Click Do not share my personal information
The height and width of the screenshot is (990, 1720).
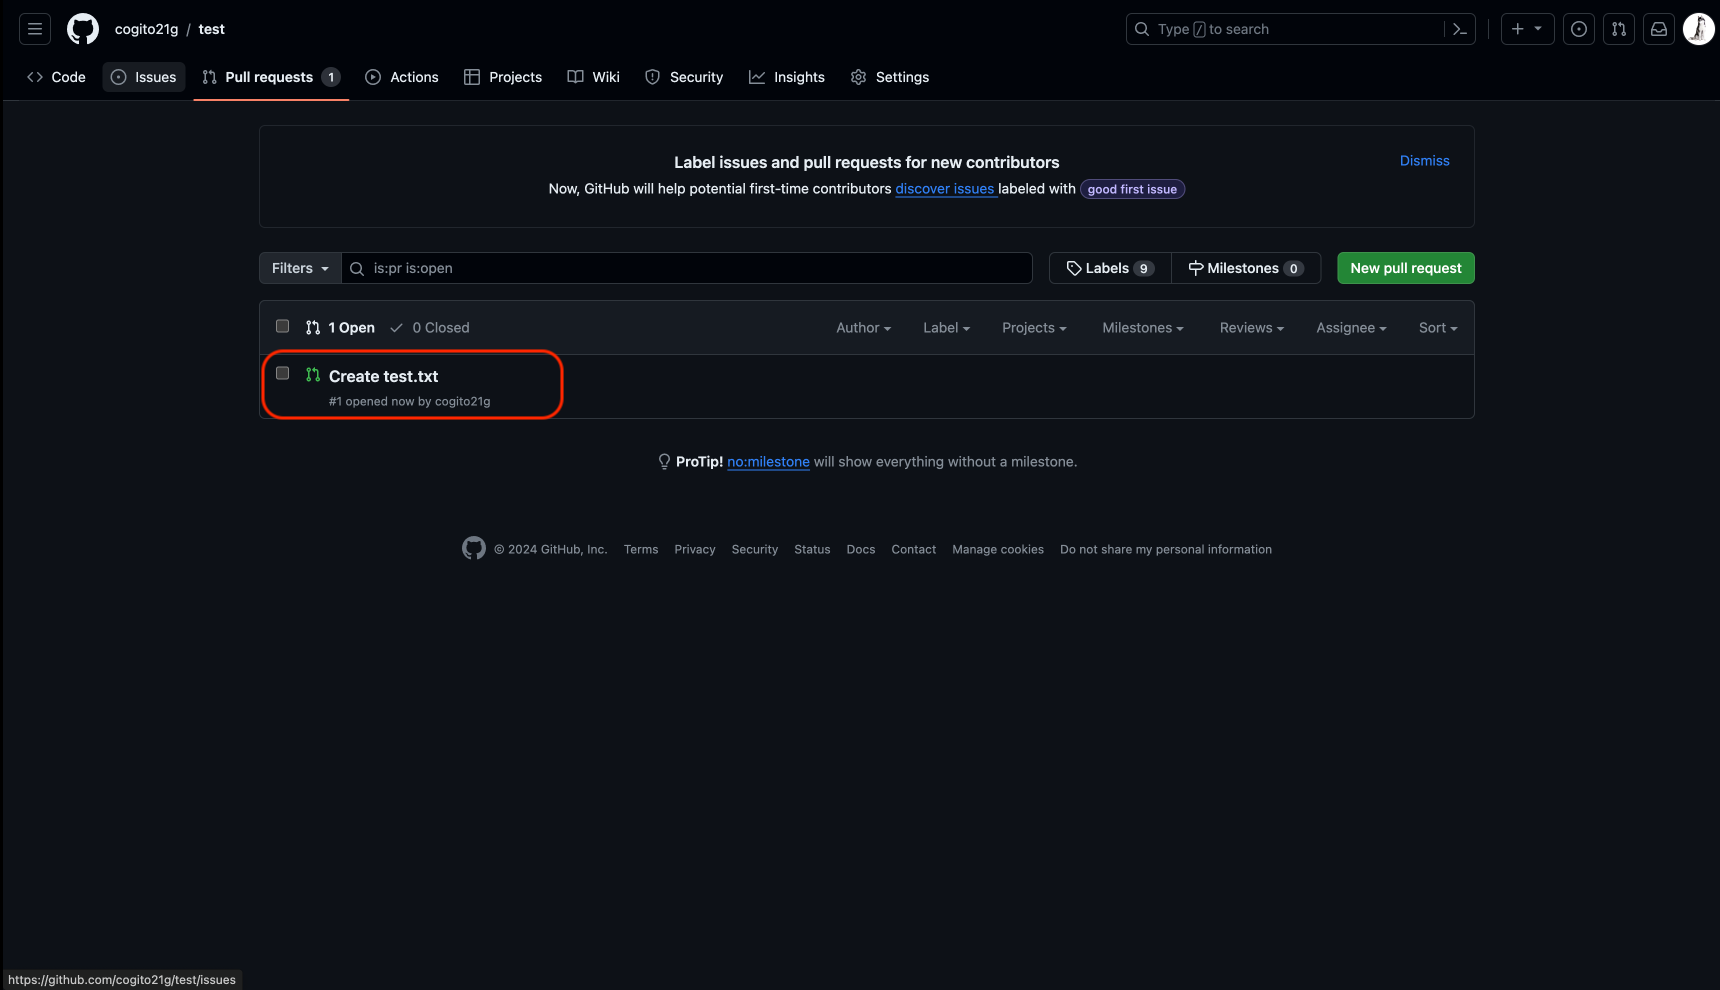click(1166, 549)
